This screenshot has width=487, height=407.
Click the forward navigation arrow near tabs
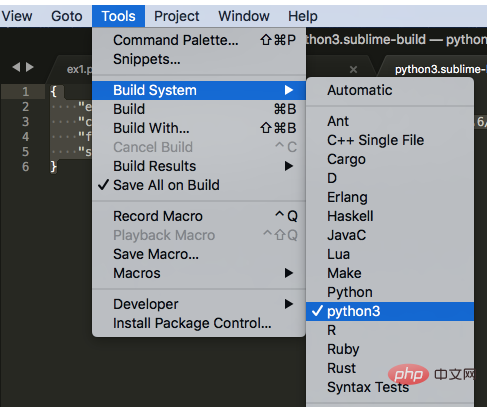click(30, 67)
